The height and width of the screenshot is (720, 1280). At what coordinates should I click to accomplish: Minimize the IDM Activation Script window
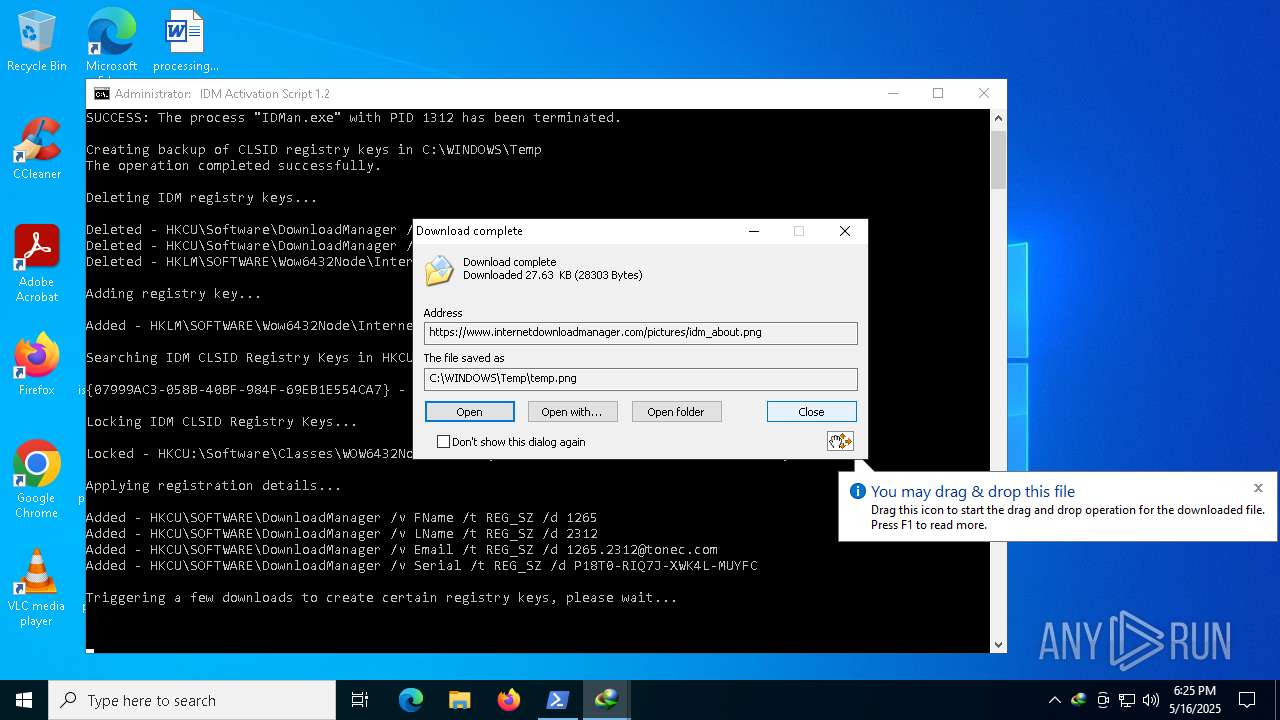[x=893, y=94]
